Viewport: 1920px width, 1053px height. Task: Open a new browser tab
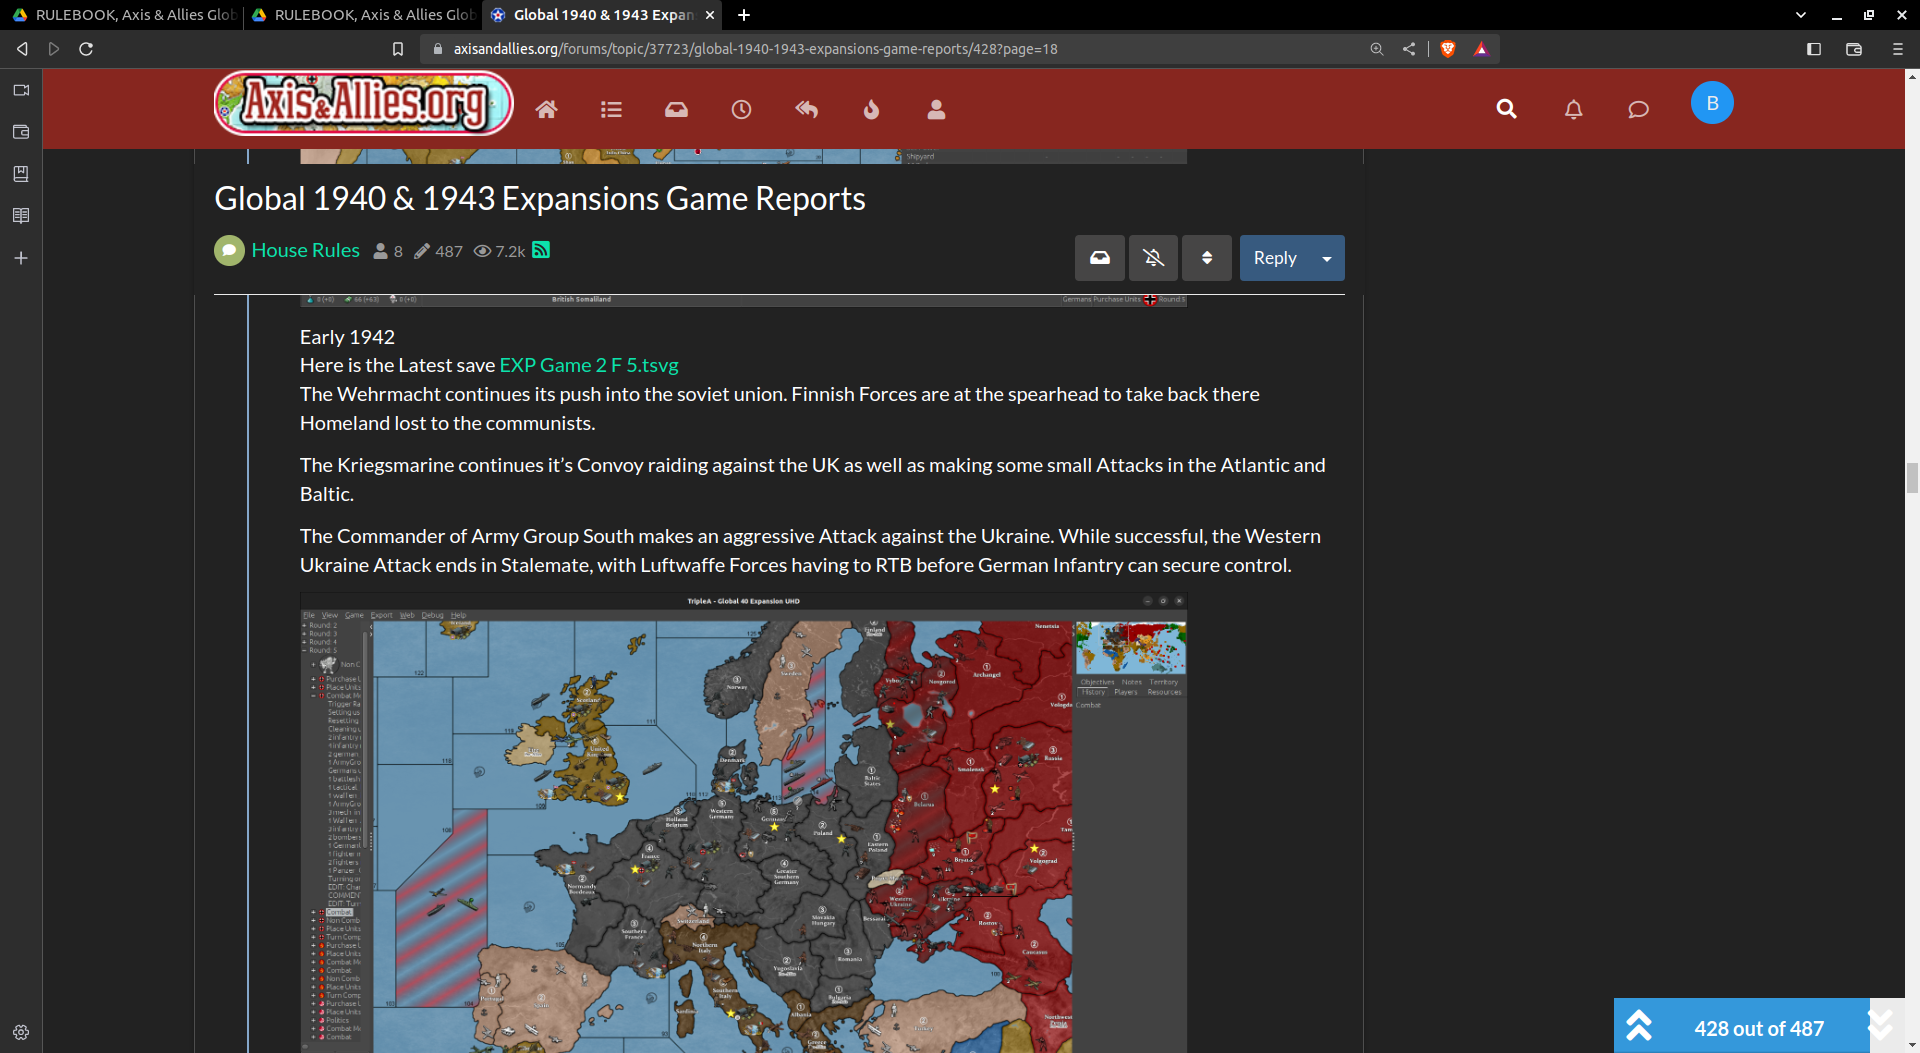pos(743,15)
